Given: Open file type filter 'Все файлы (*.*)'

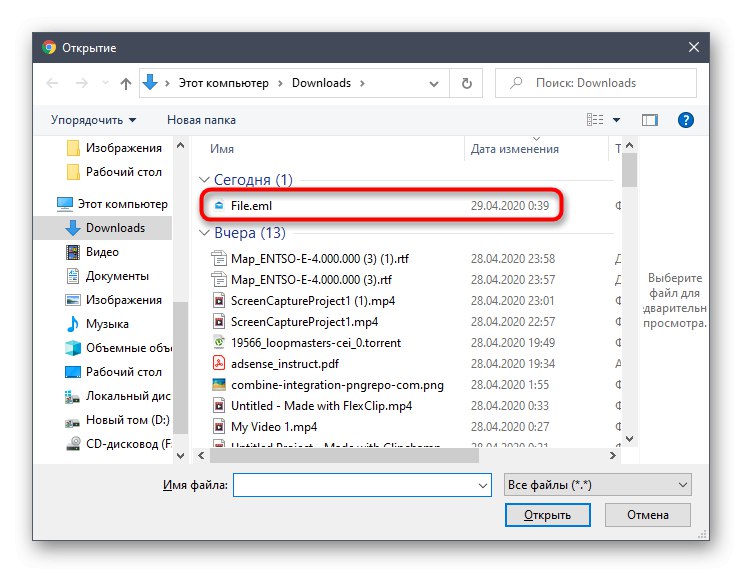Looking at the screenshot, I should pyautogui.click(x=597, y=485).
